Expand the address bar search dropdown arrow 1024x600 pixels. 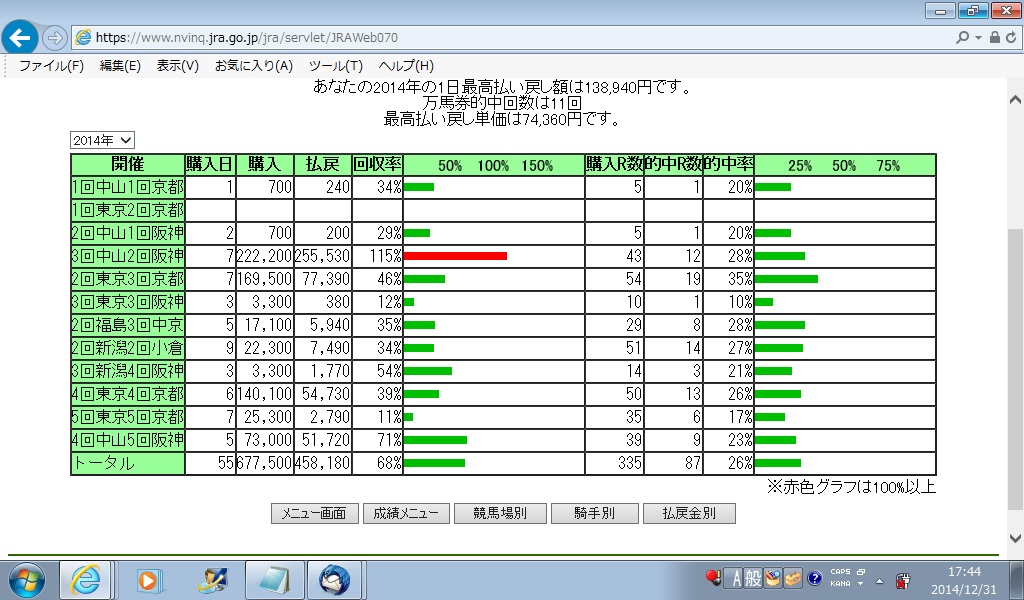pos(977,37)
